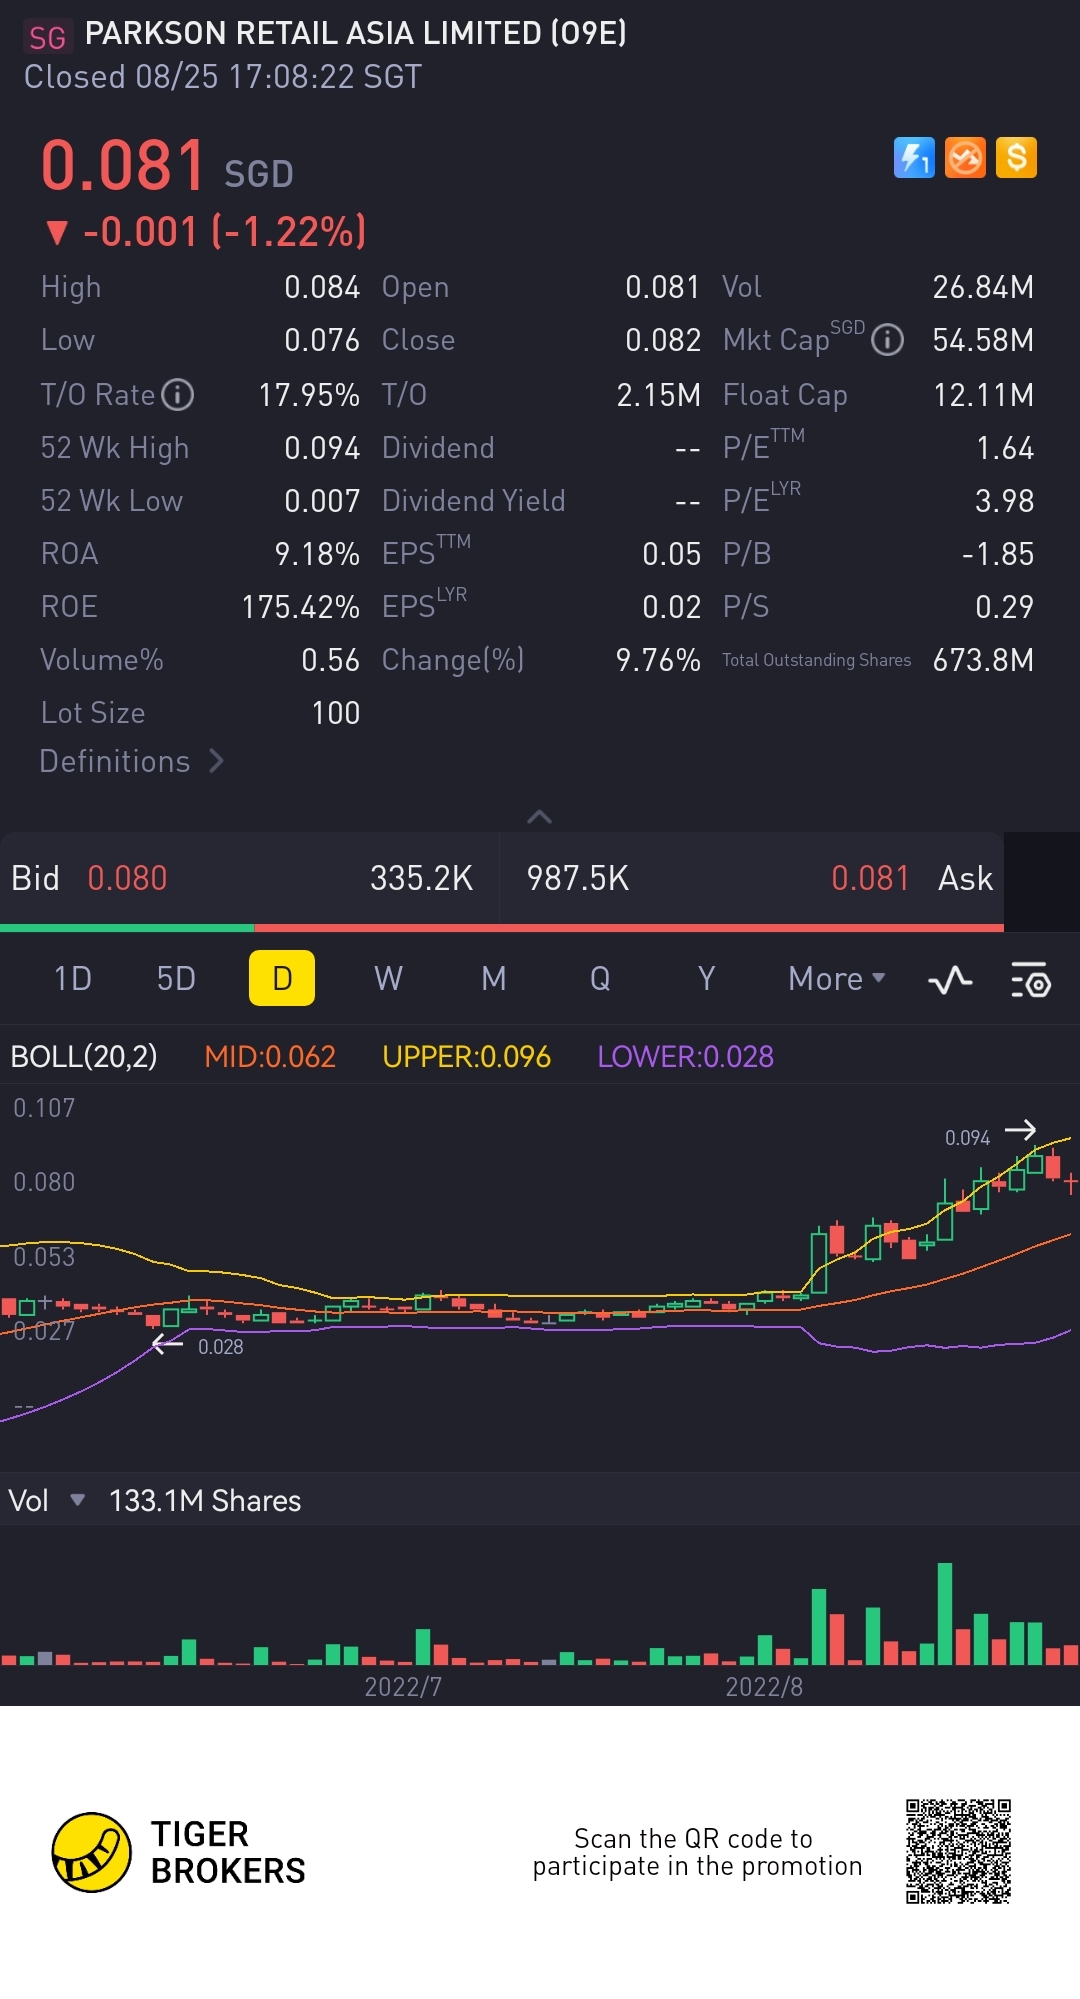The image size is (1080, 1999).
Task: Open the Mkt Cap info icon
Action: (x=887, y=340)
